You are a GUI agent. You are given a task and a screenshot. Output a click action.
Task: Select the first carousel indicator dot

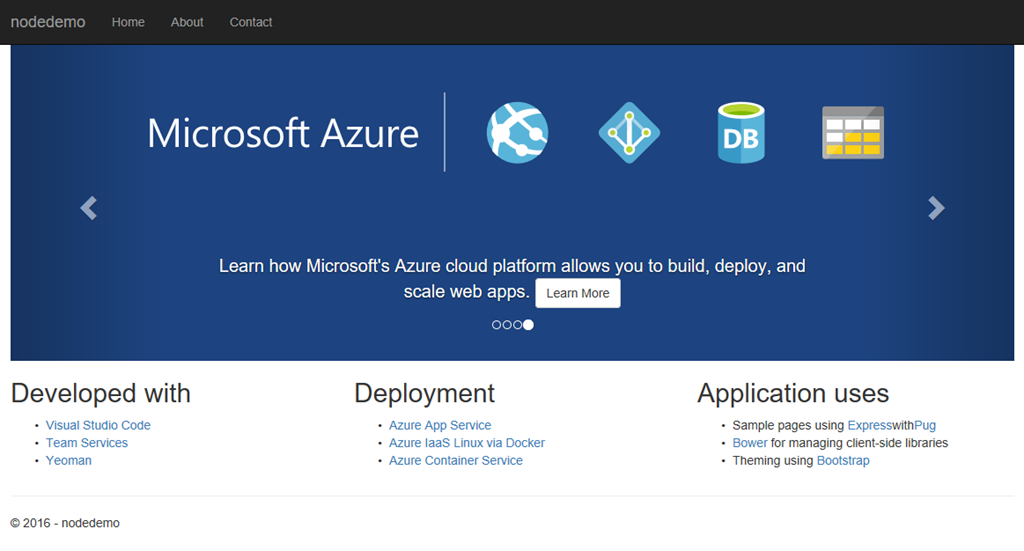tap(496, 325)
